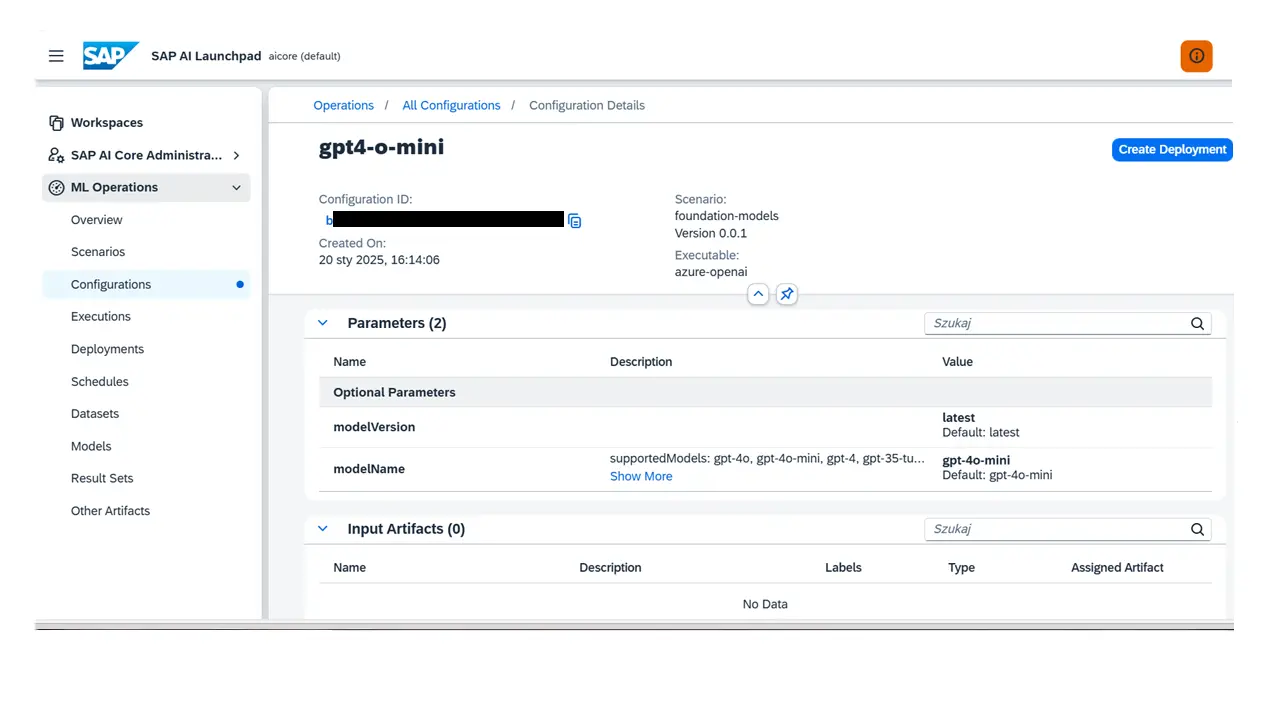Viewport: 1280px width, 720px height.
Task: Copy the Configuration ID to clipboard
Action: (575, 221)
